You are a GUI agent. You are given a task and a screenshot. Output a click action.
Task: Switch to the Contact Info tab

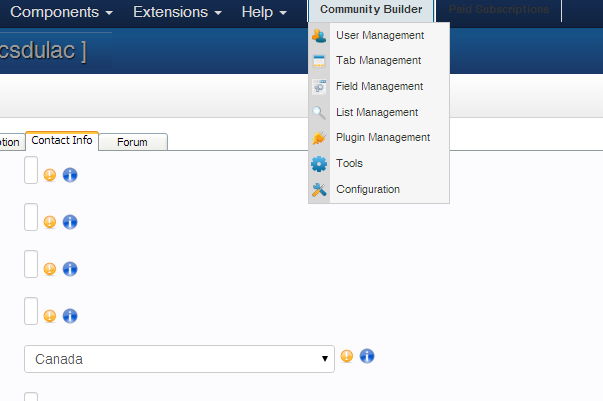pyautogui.click(x=62, y=141)
